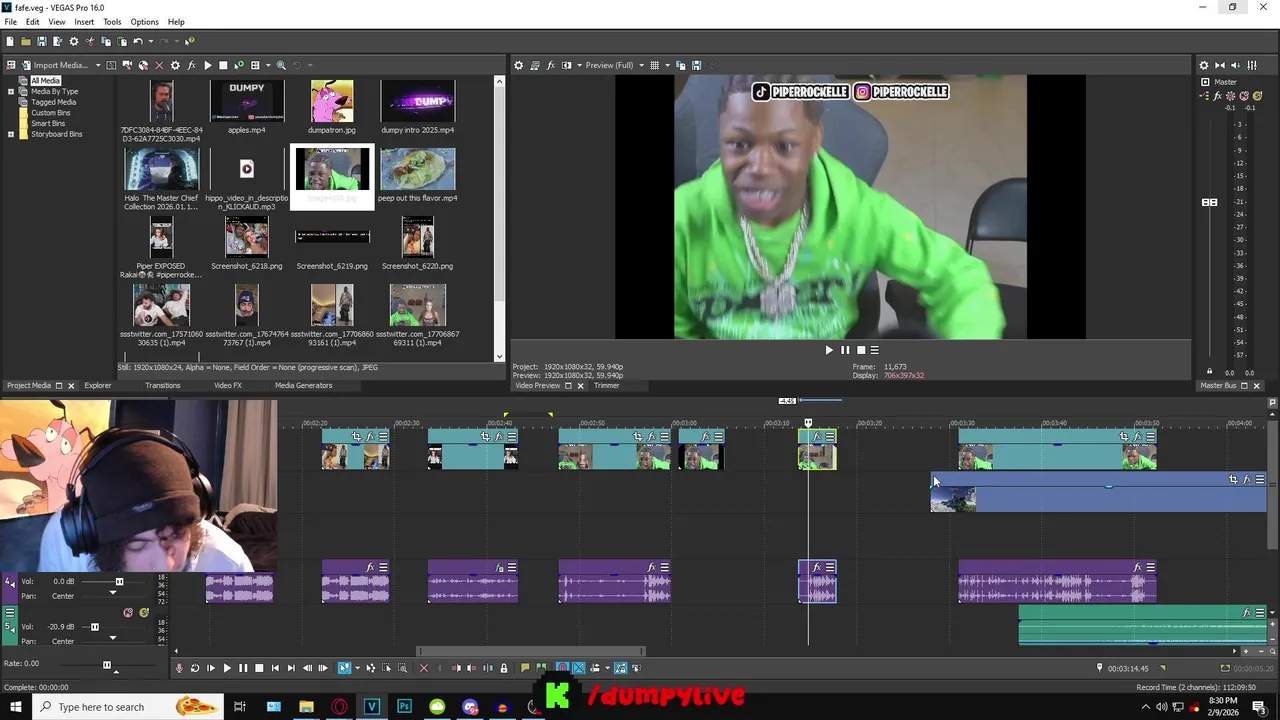
Task: Open Media FX in Project Media toolbar
Action: pyautogui.click(x=191, y=65)
